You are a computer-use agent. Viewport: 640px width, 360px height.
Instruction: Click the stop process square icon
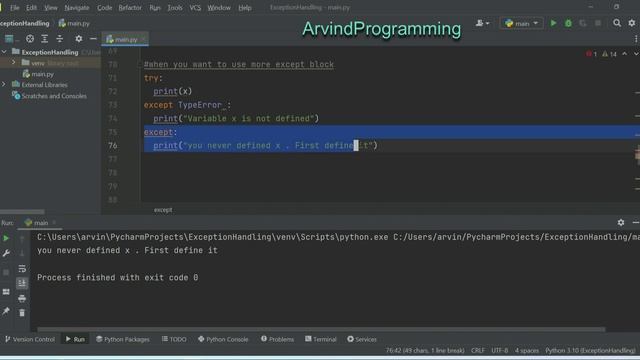tap(6, 272)
